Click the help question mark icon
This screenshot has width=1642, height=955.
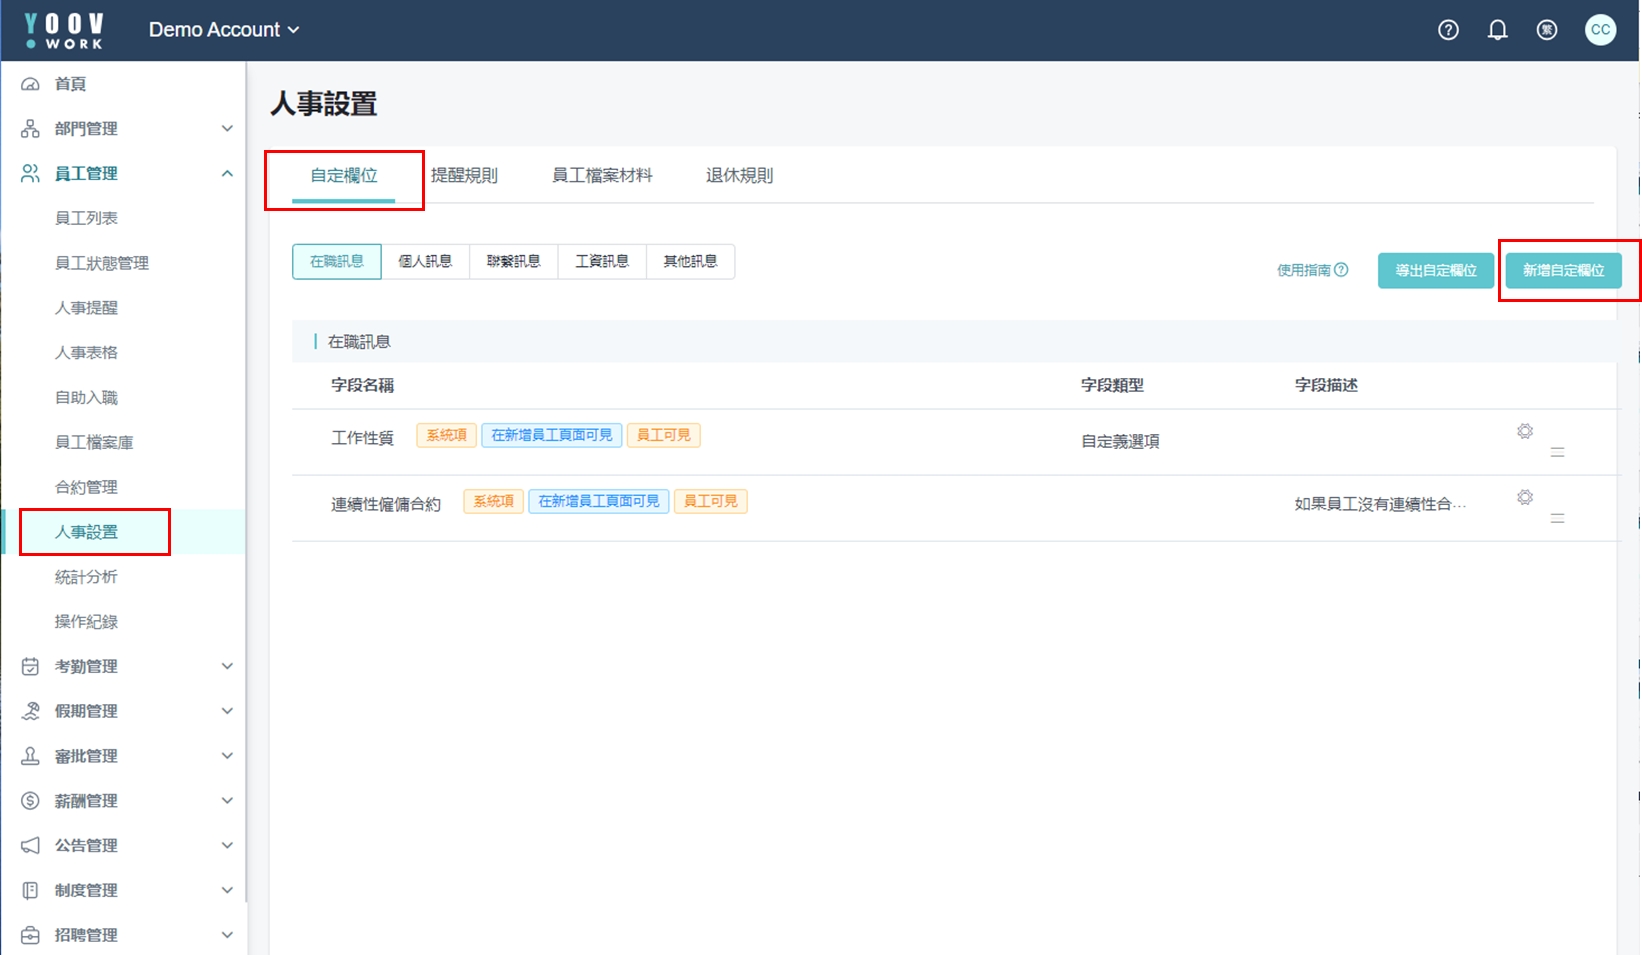coord(1448,30)
